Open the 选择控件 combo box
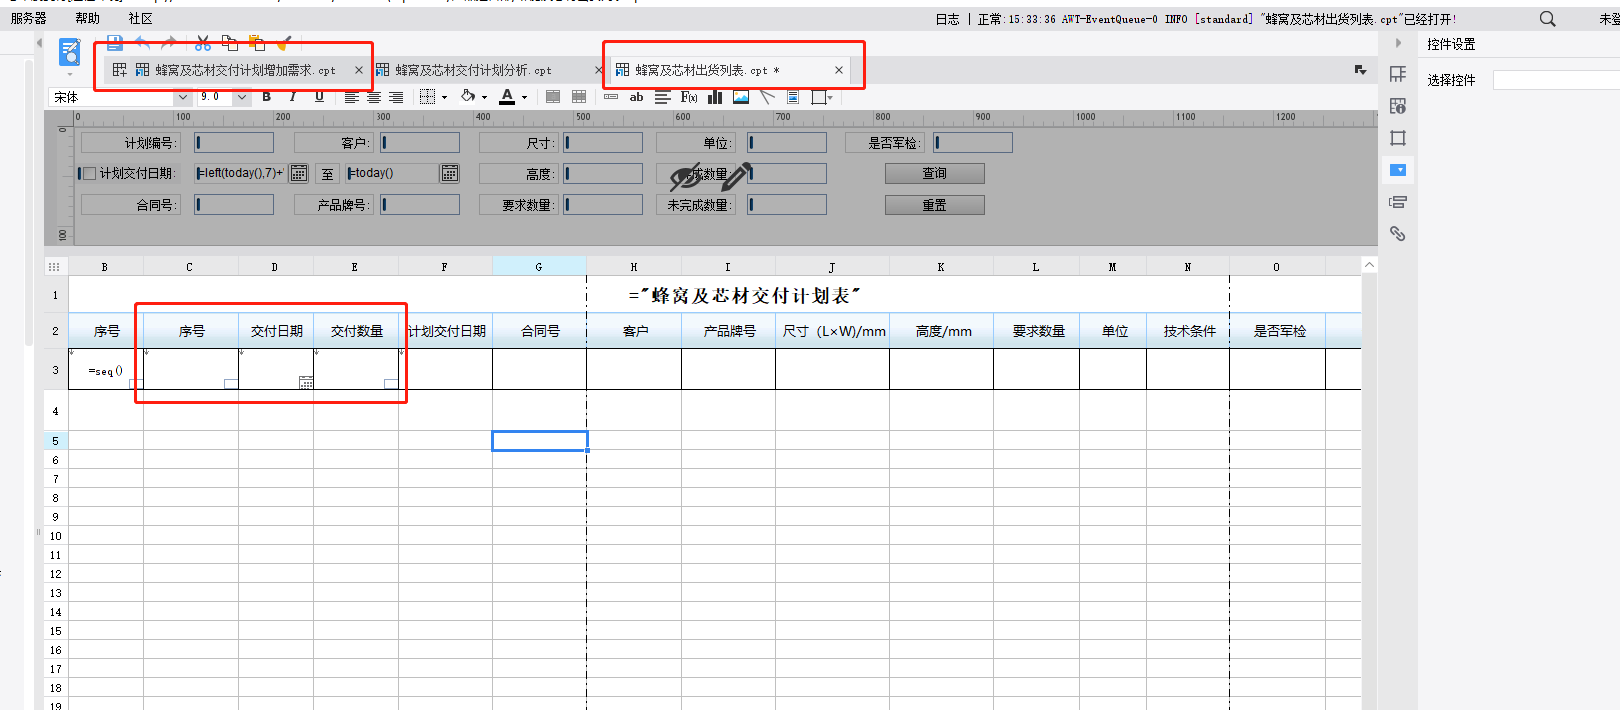 tap(1556, 80)
